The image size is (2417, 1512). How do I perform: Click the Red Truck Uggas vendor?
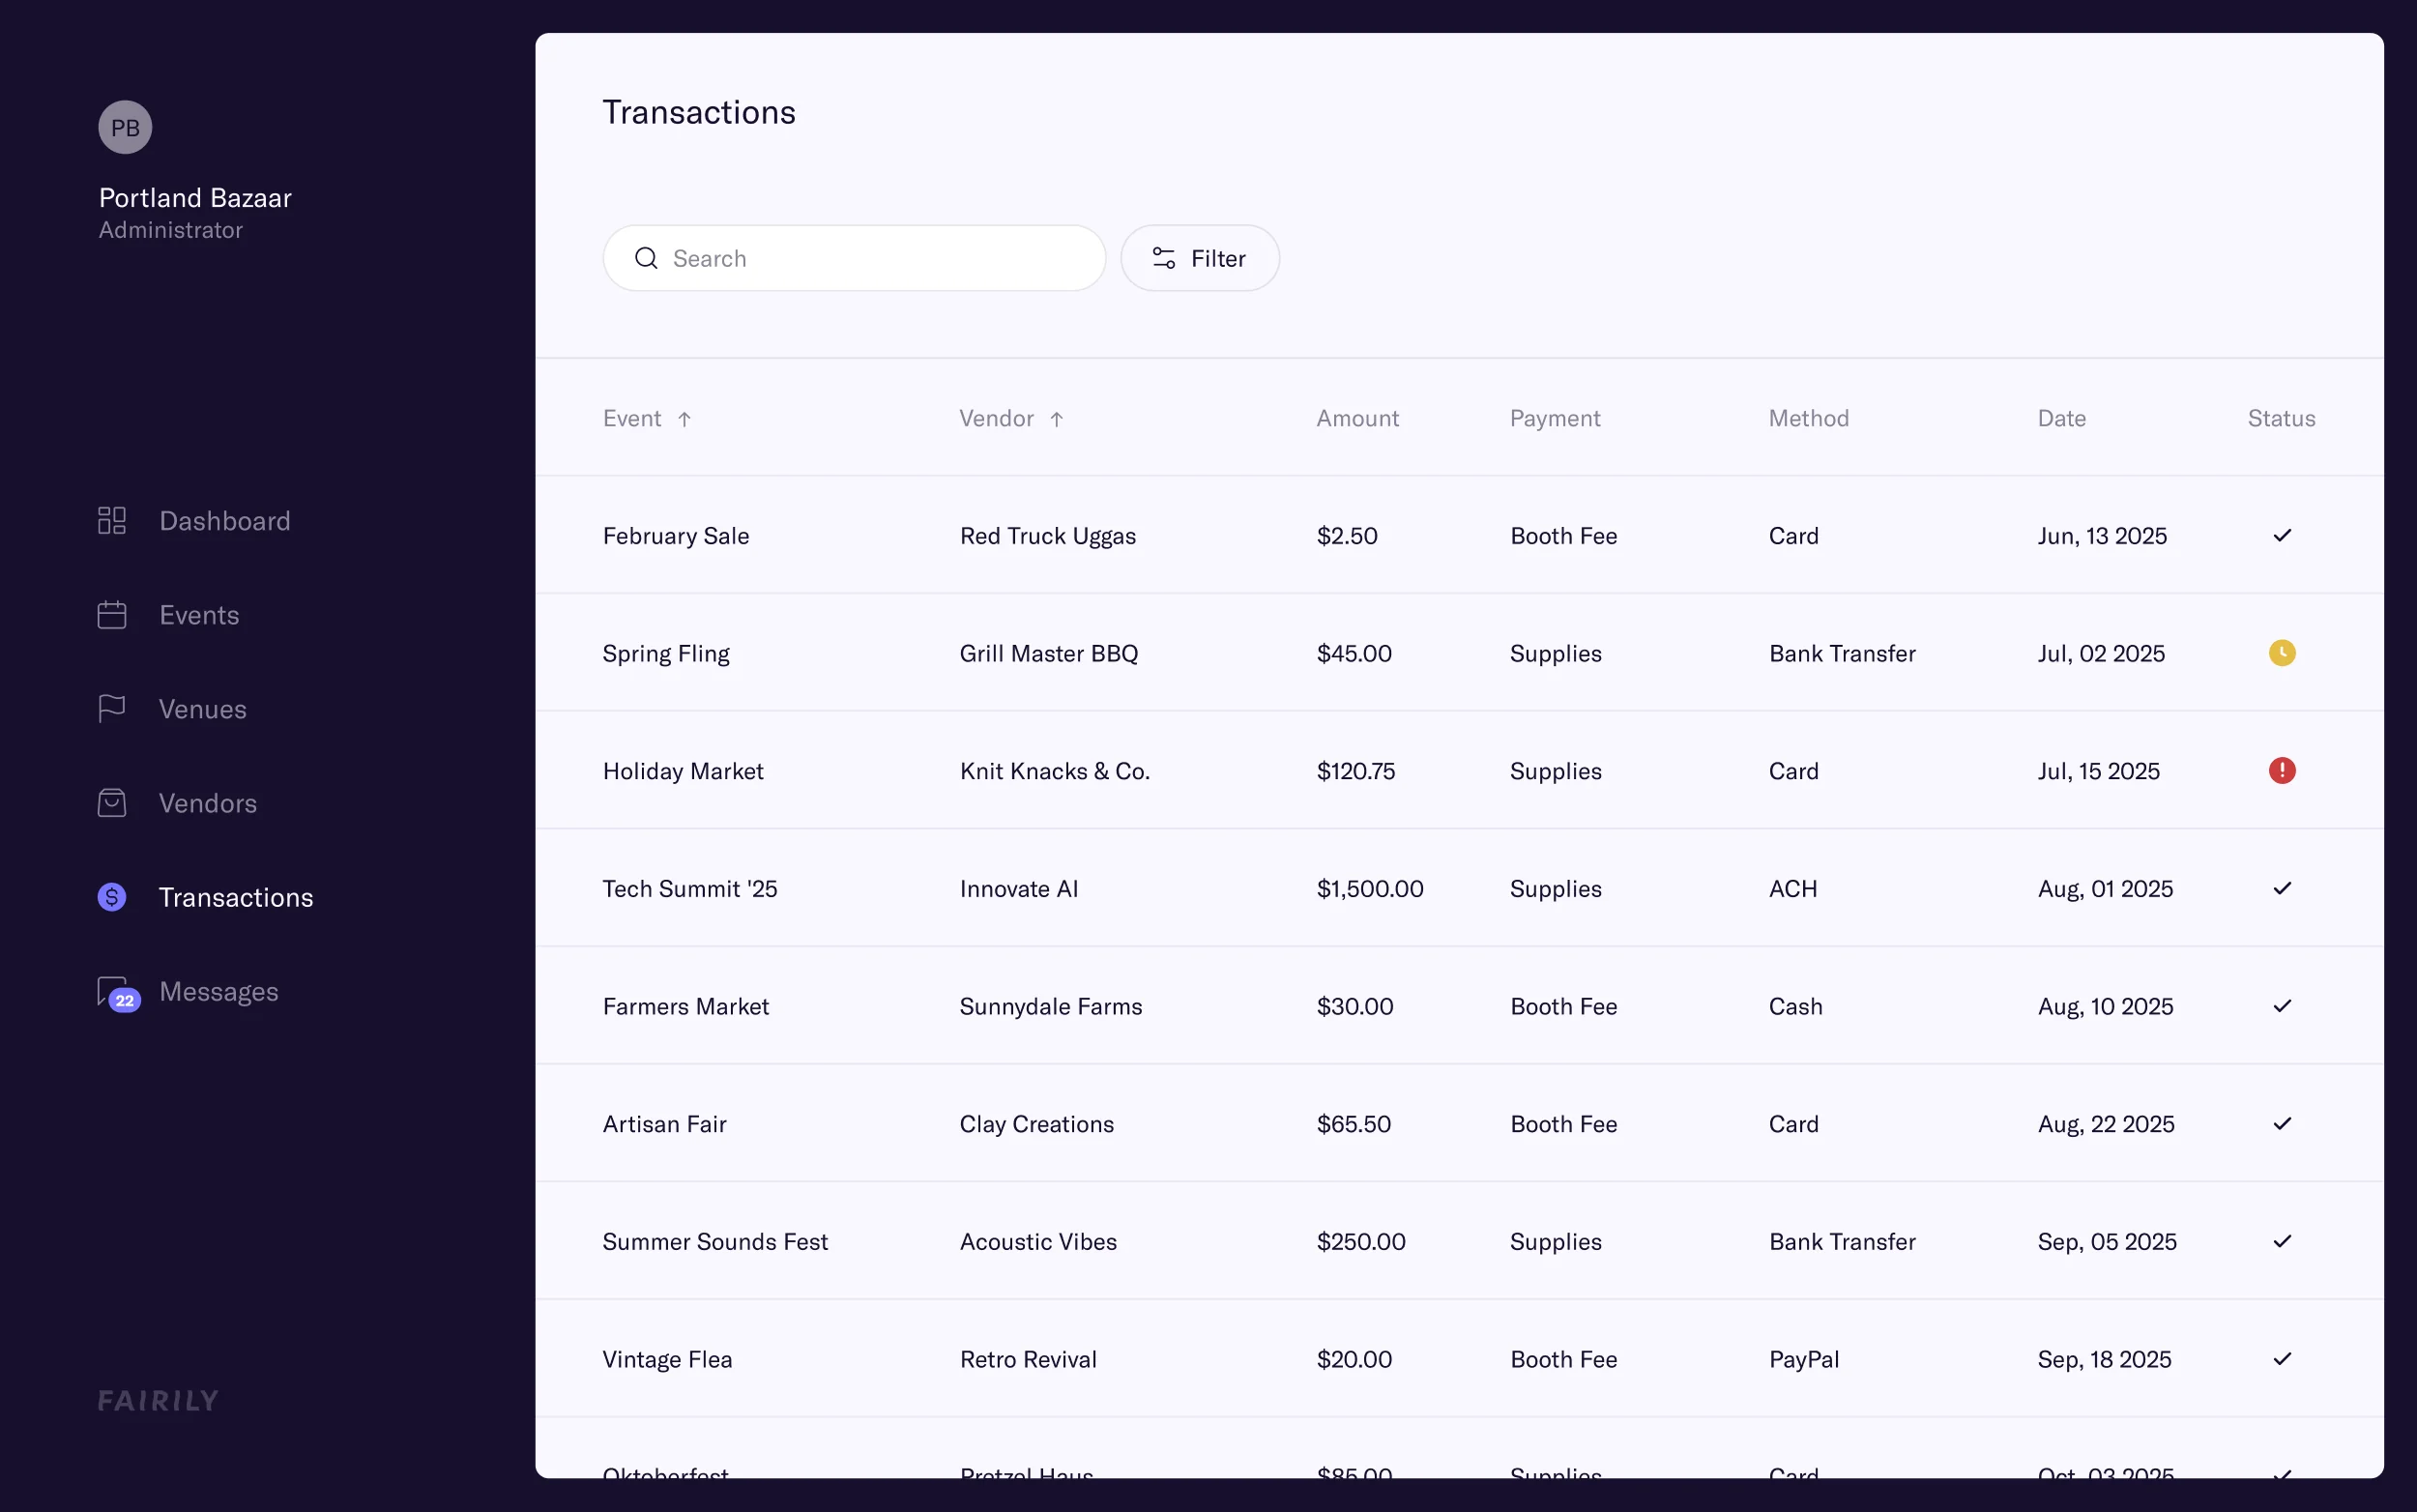(x=1048, y=536)
